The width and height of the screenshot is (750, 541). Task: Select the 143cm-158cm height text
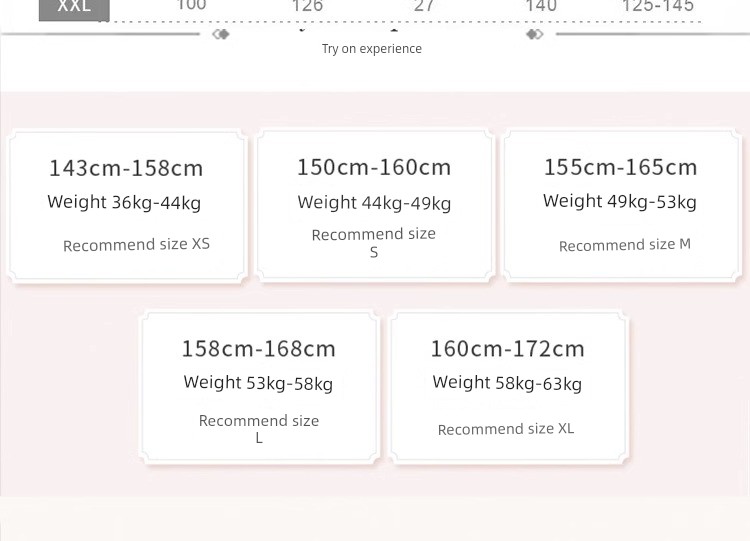coord(126,168)
